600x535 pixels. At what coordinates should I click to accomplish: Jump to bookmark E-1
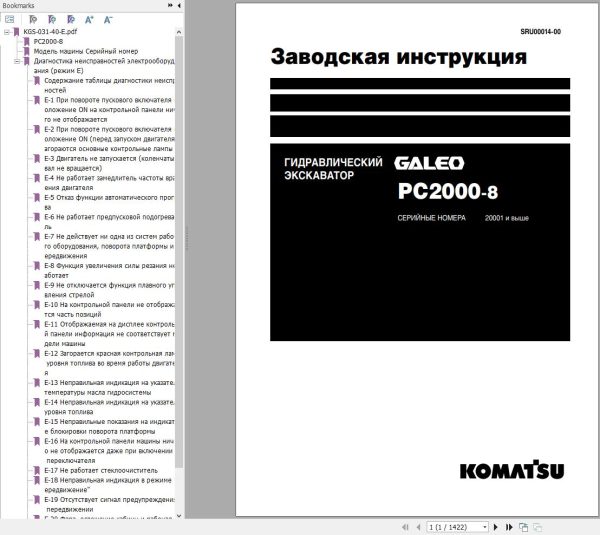109,110
